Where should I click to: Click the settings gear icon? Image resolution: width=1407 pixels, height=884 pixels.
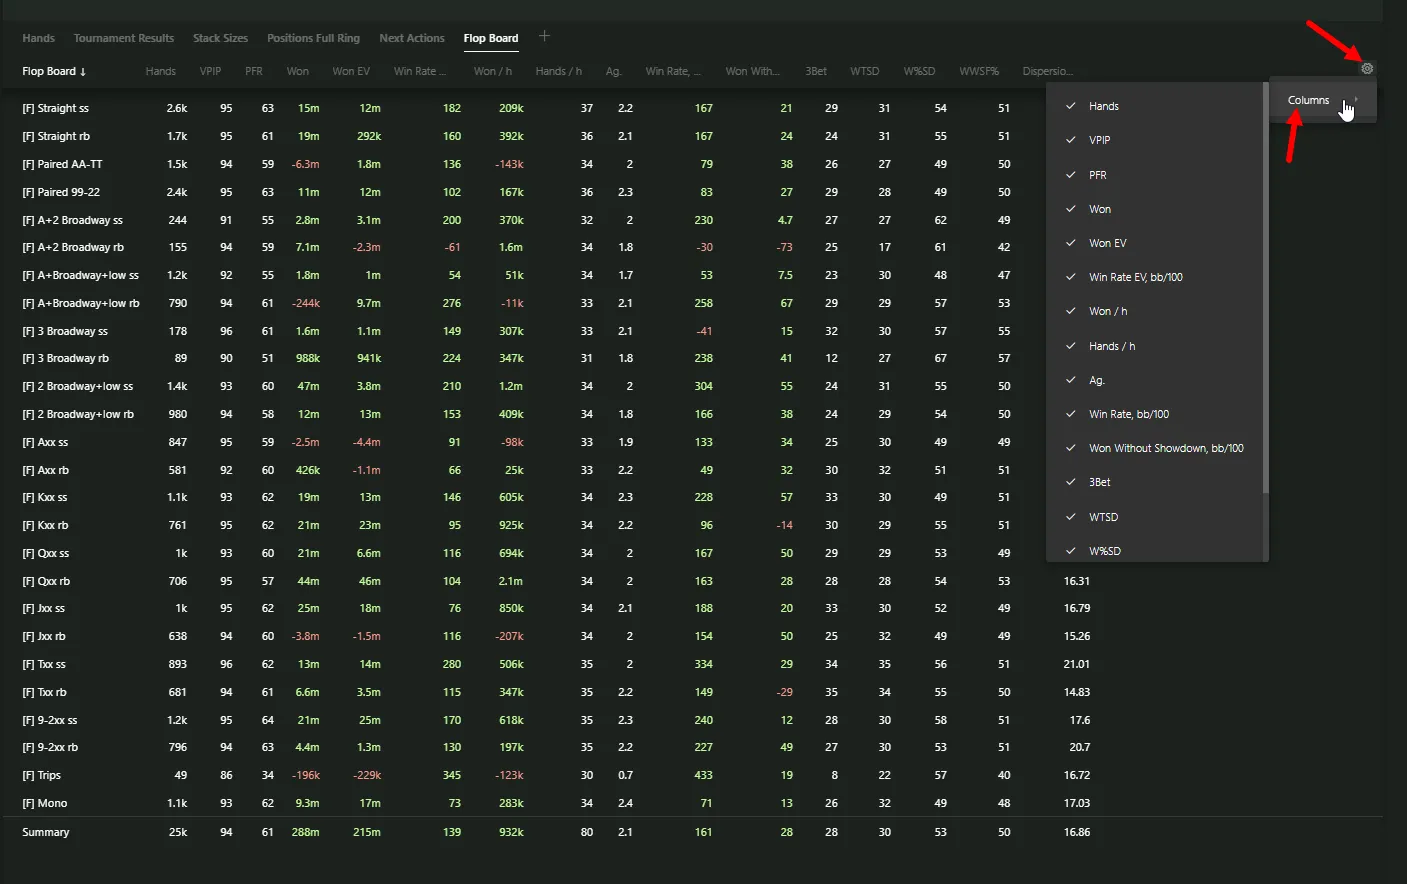[1367, 69]
